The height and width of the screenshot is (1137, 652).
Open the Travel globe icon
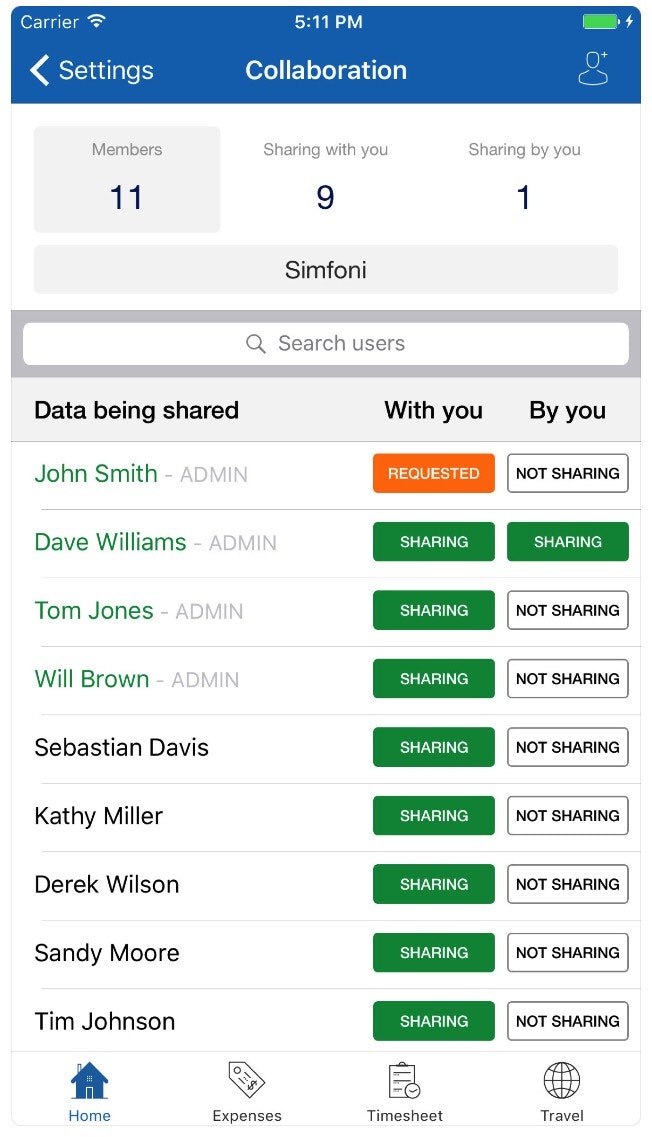click(x=561, y=1081)
